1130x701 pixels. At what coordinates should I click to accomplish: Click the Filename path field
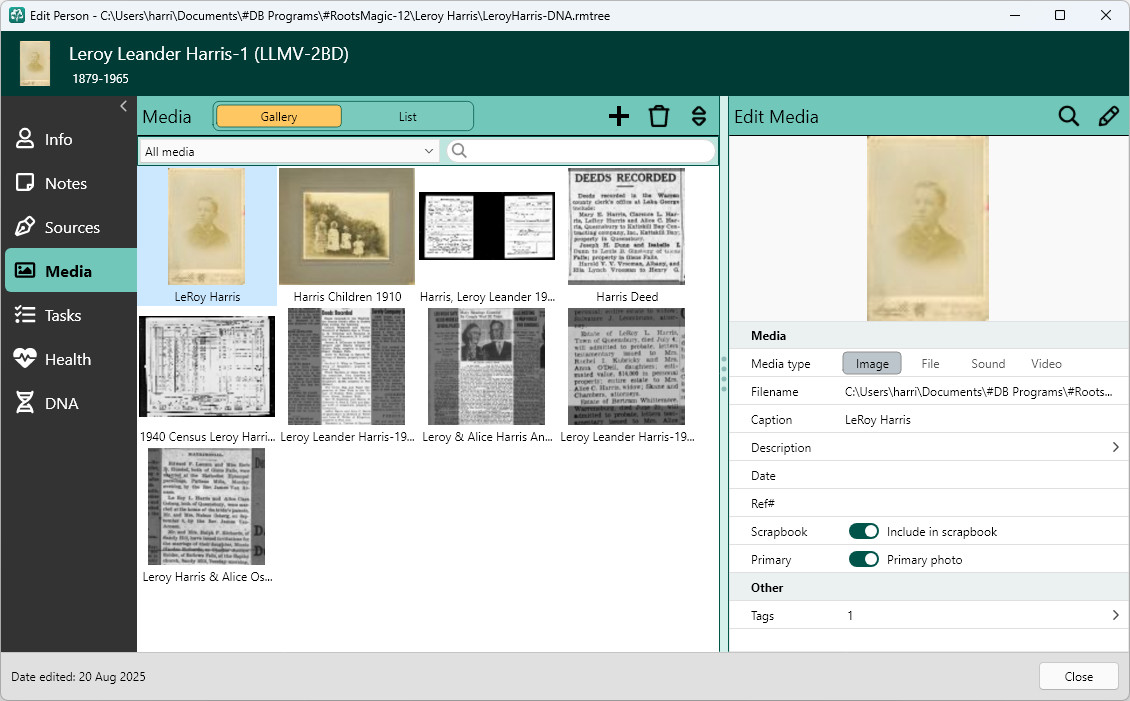[x=978, y=392]
